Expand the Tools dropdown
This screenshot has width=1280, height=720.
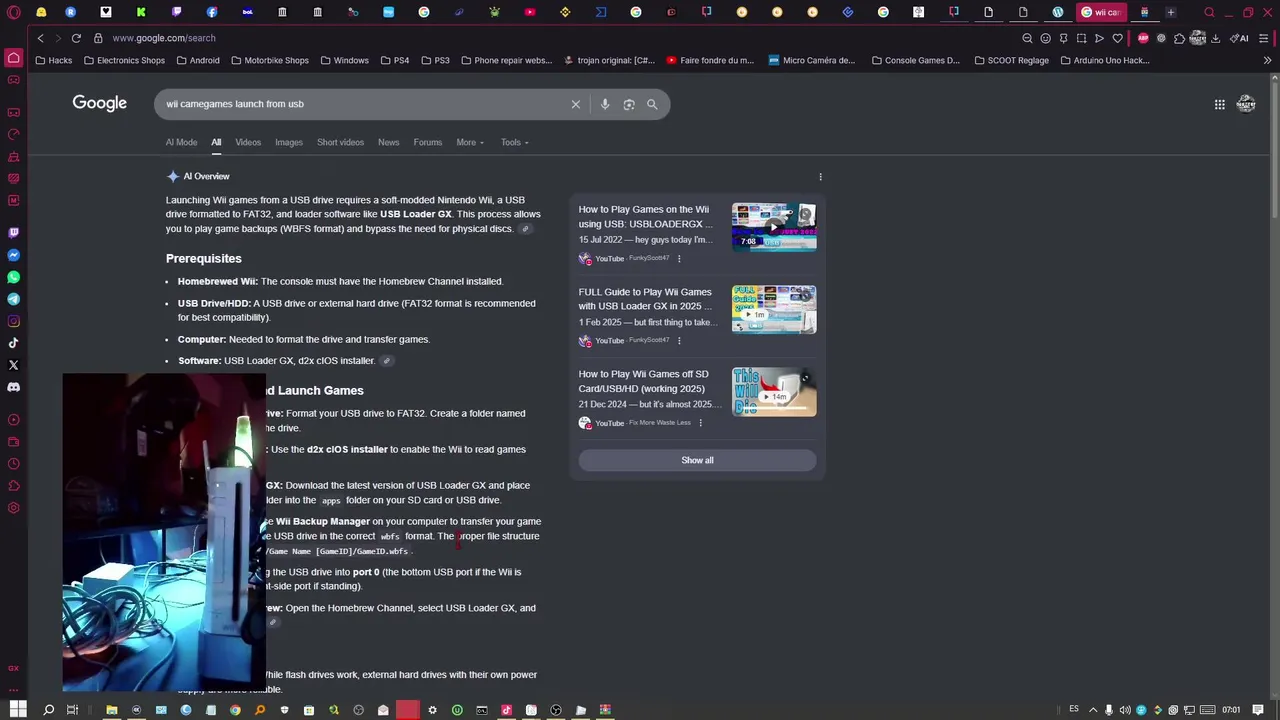(514, 142)
